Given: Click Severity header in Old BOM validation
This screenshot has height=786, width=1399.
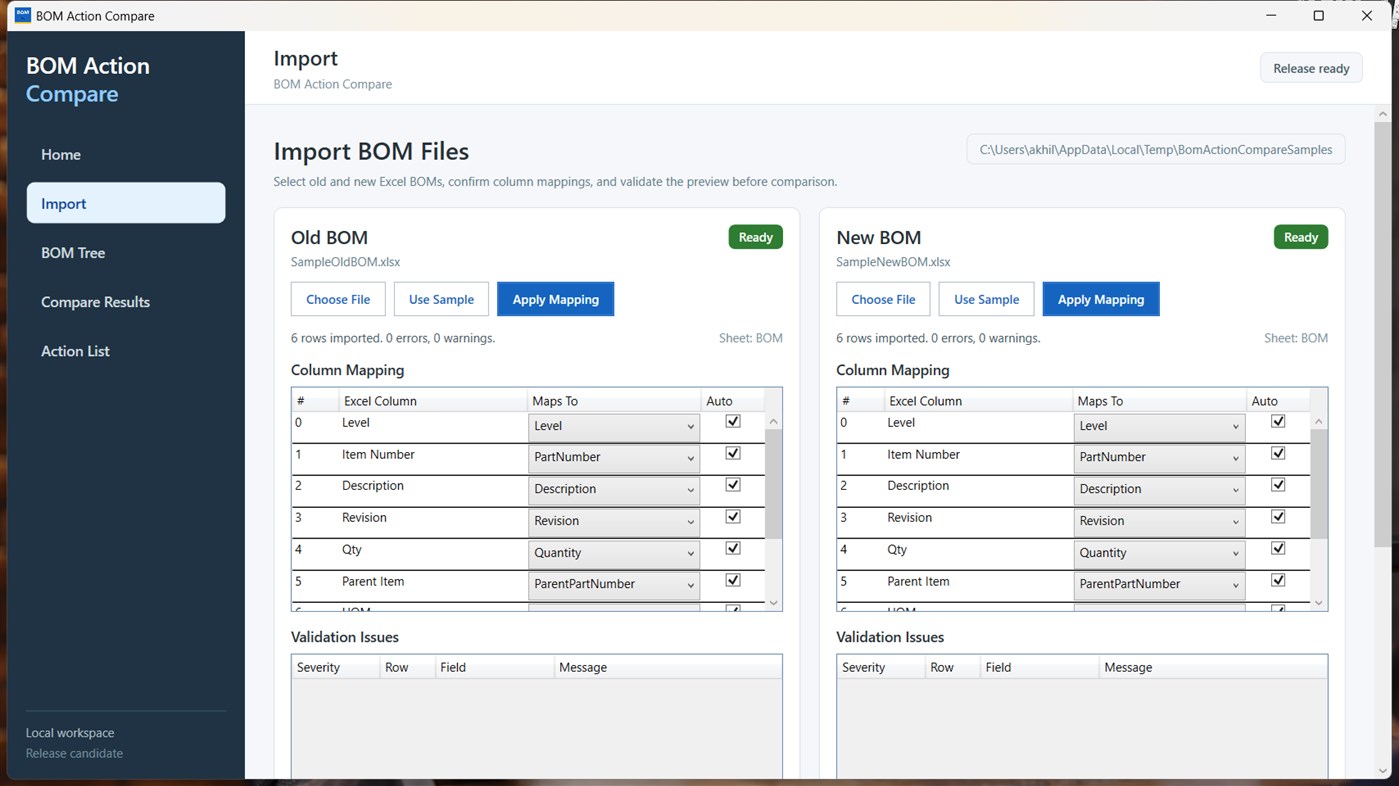Looking at the screenshot, I should click(x=336, y=667).
